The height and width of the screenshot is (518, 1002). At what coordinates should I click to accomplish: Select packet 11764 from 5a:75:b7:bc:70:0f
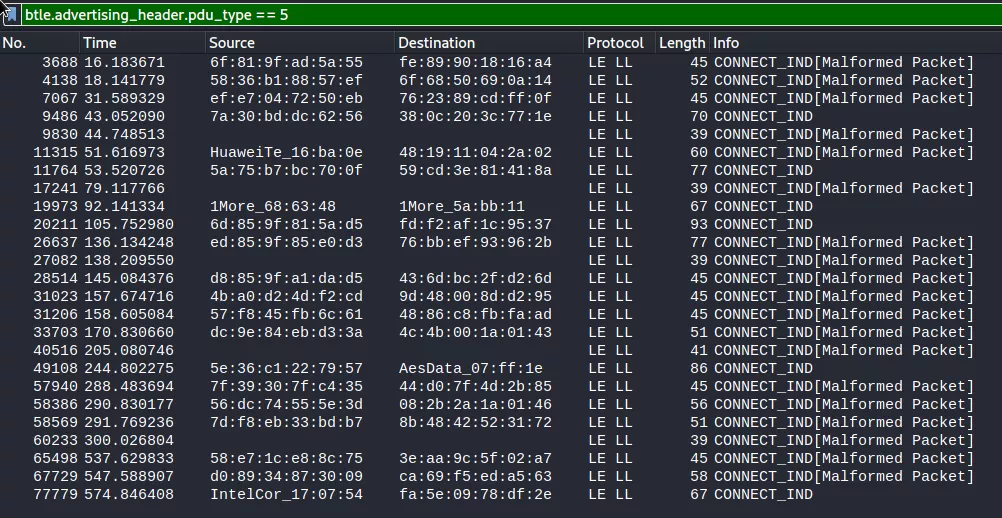(x=501, y=171)
